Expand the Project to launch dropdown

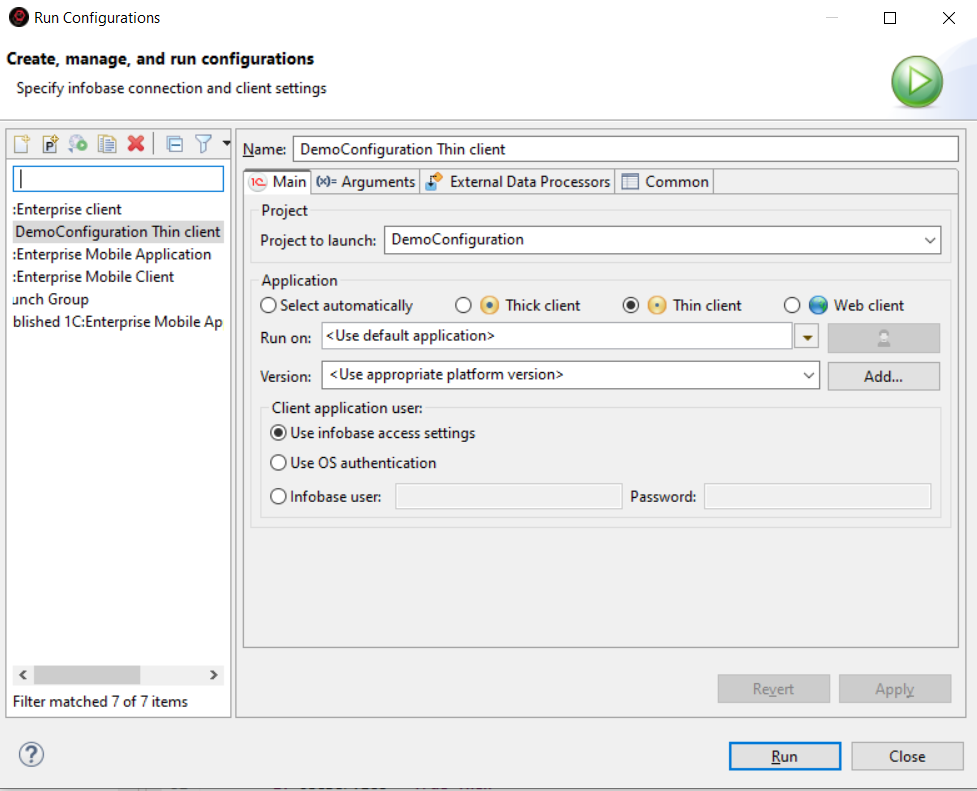click(930, 240)
